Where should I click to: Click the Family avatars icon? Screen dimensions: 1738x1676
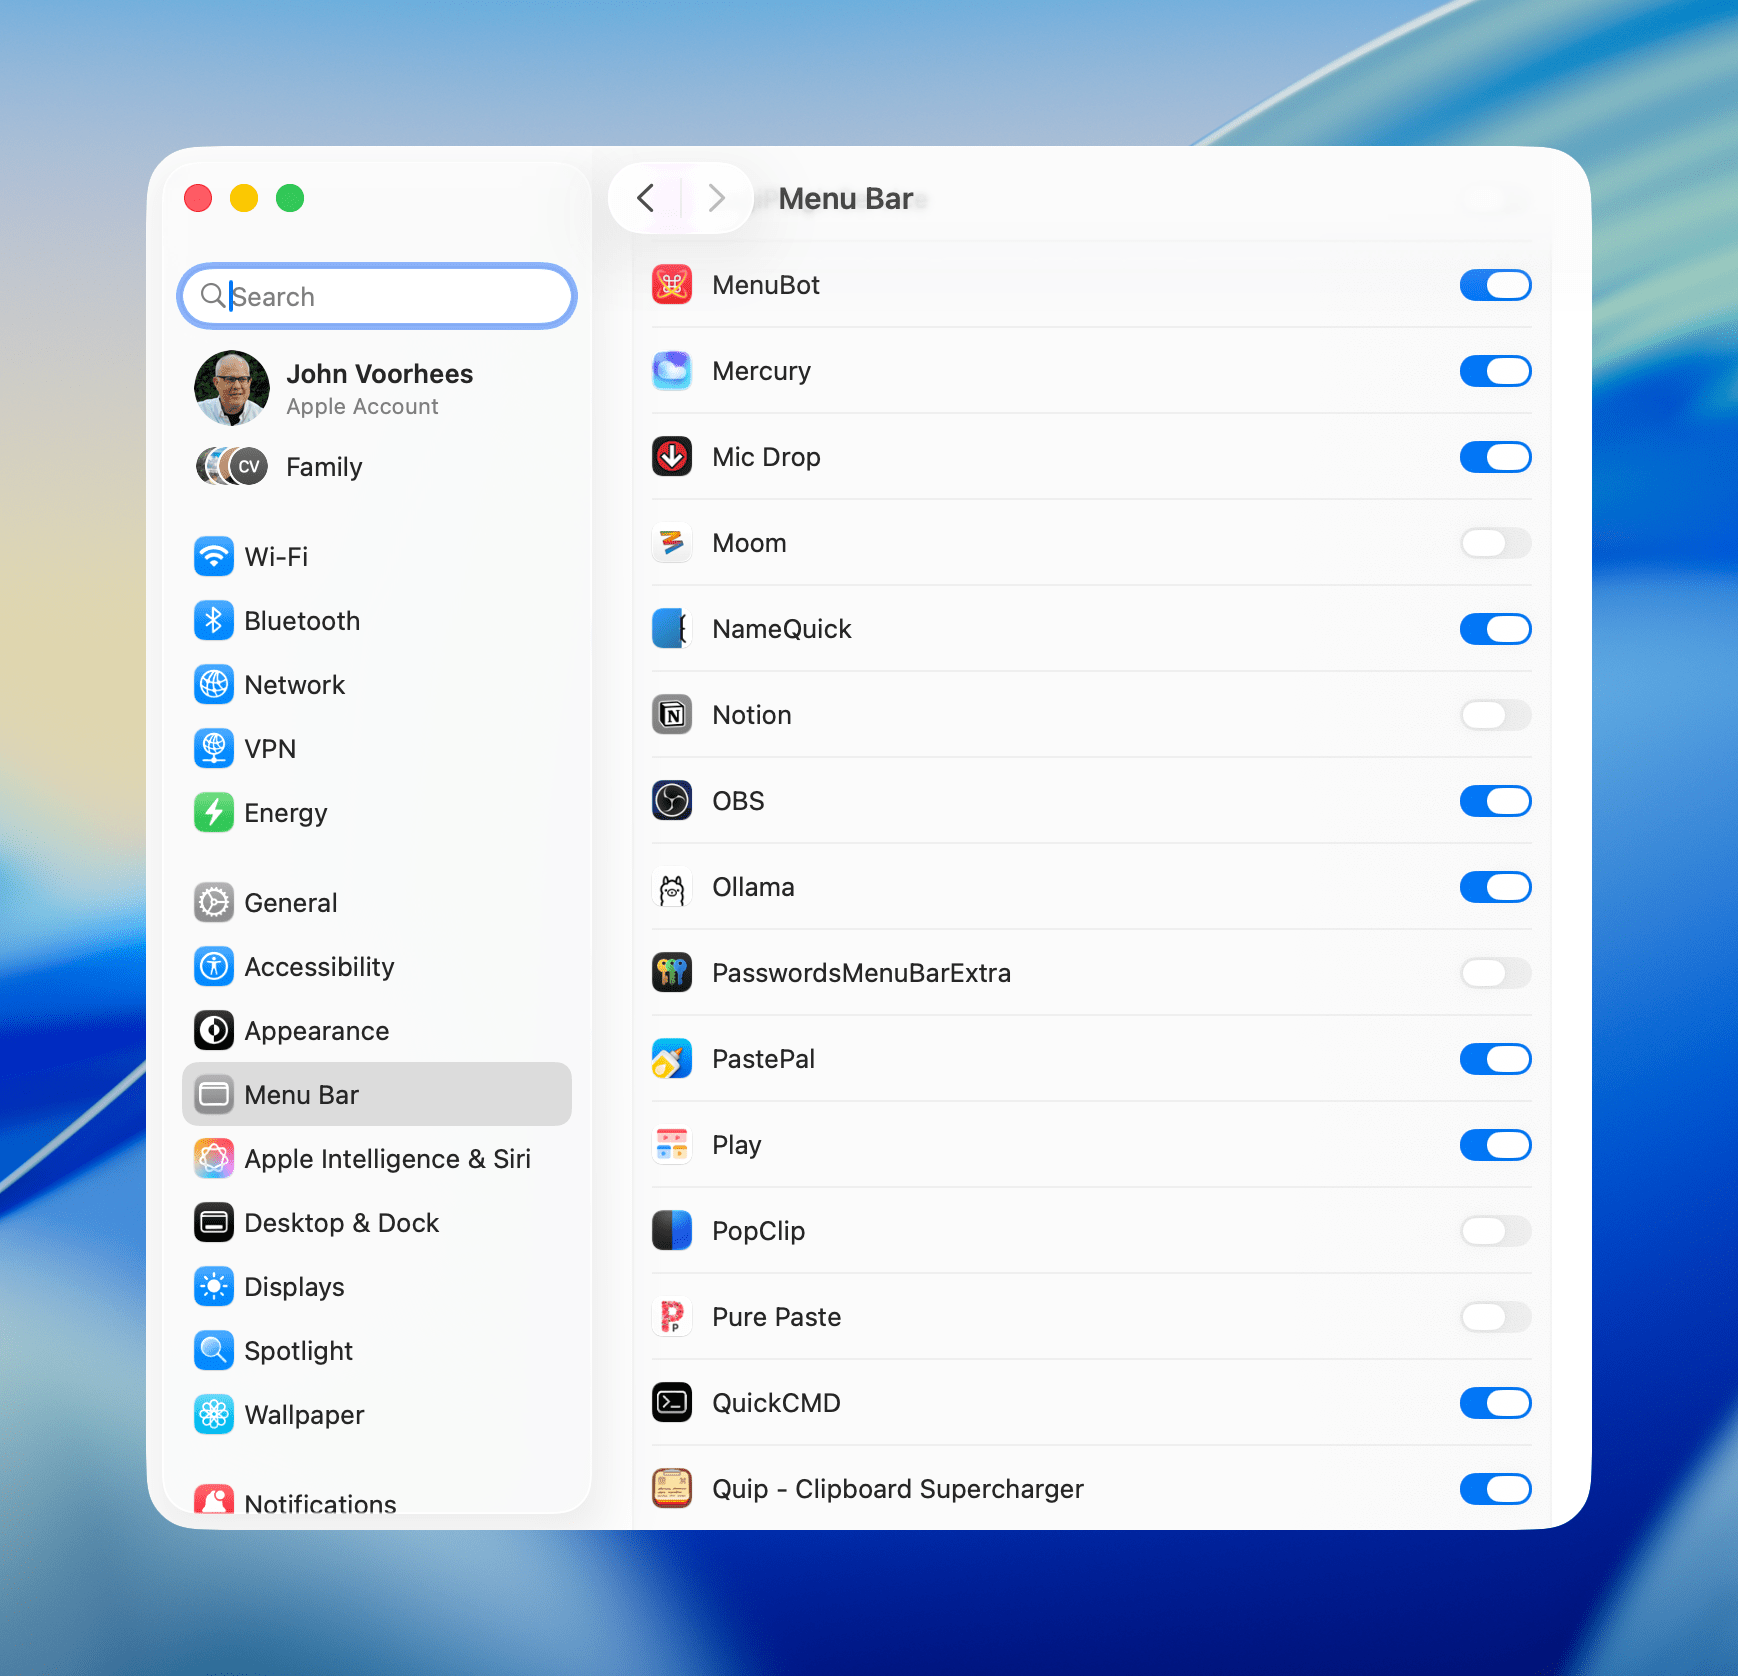[x=232, y=467]
